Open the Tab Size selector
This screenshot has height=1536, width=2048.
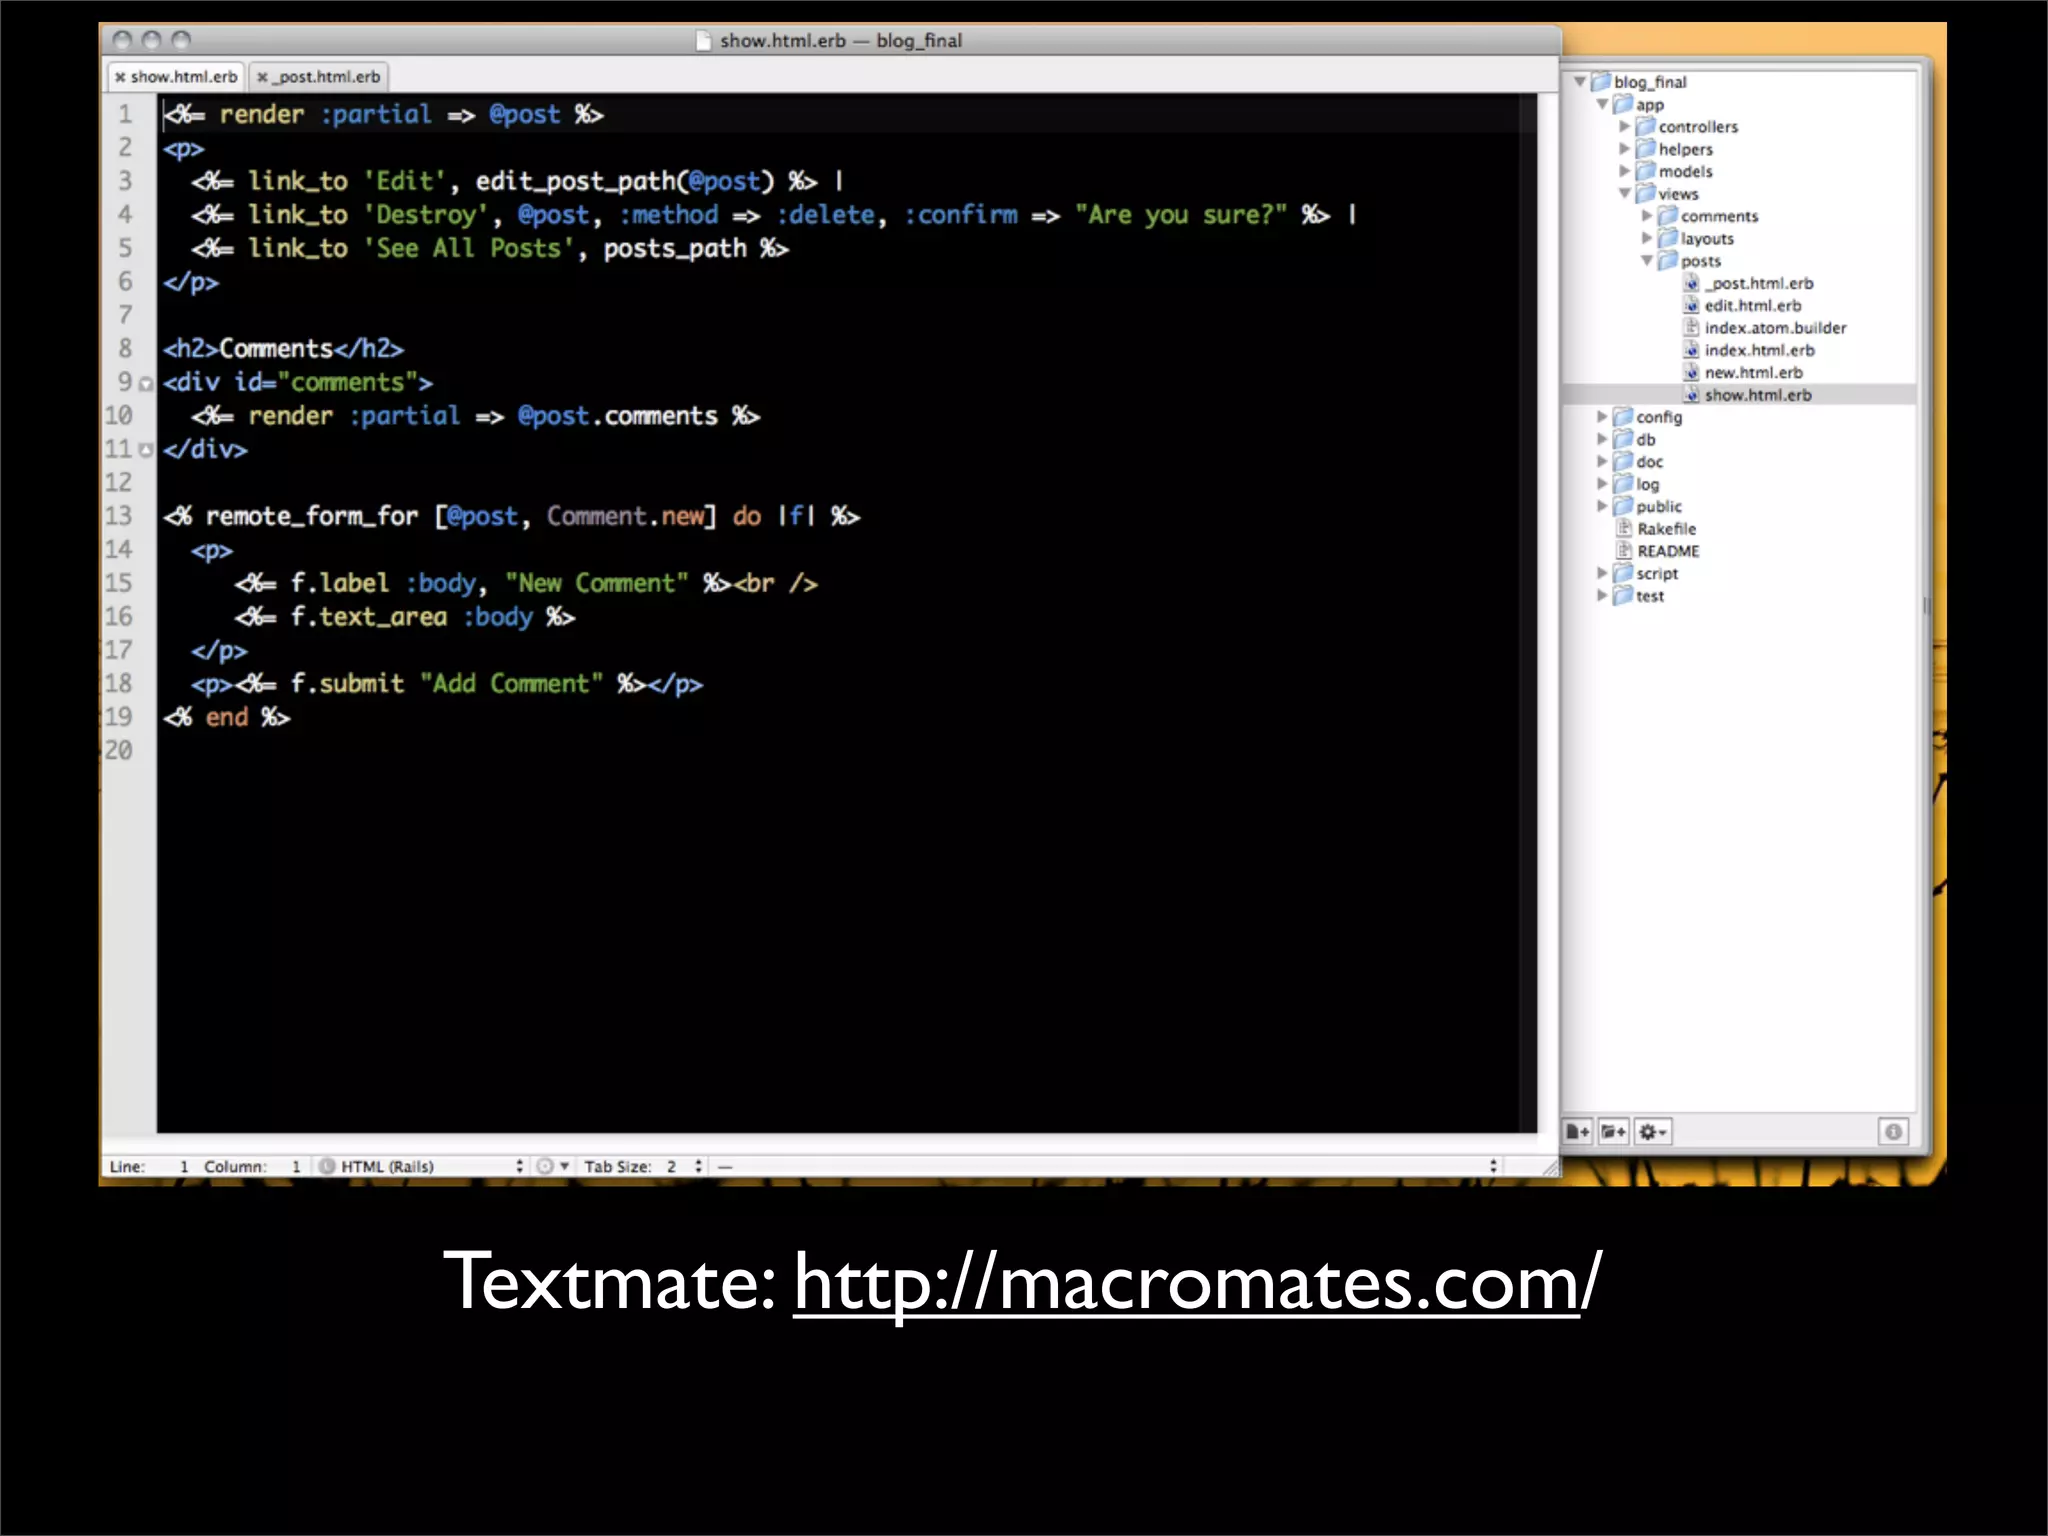pos(643,1166)
